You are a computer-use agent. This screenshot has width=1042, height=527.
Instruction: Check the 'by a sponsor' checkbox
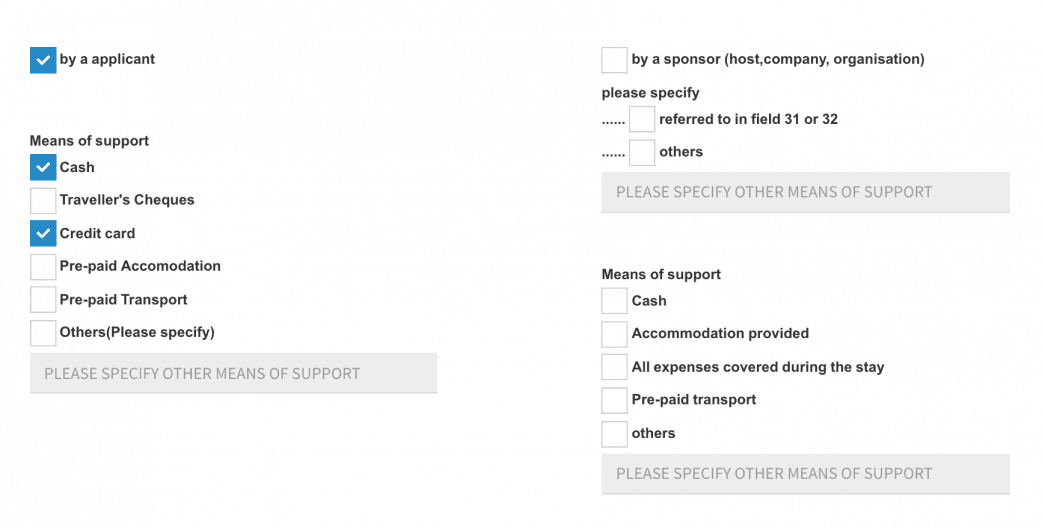614,60
